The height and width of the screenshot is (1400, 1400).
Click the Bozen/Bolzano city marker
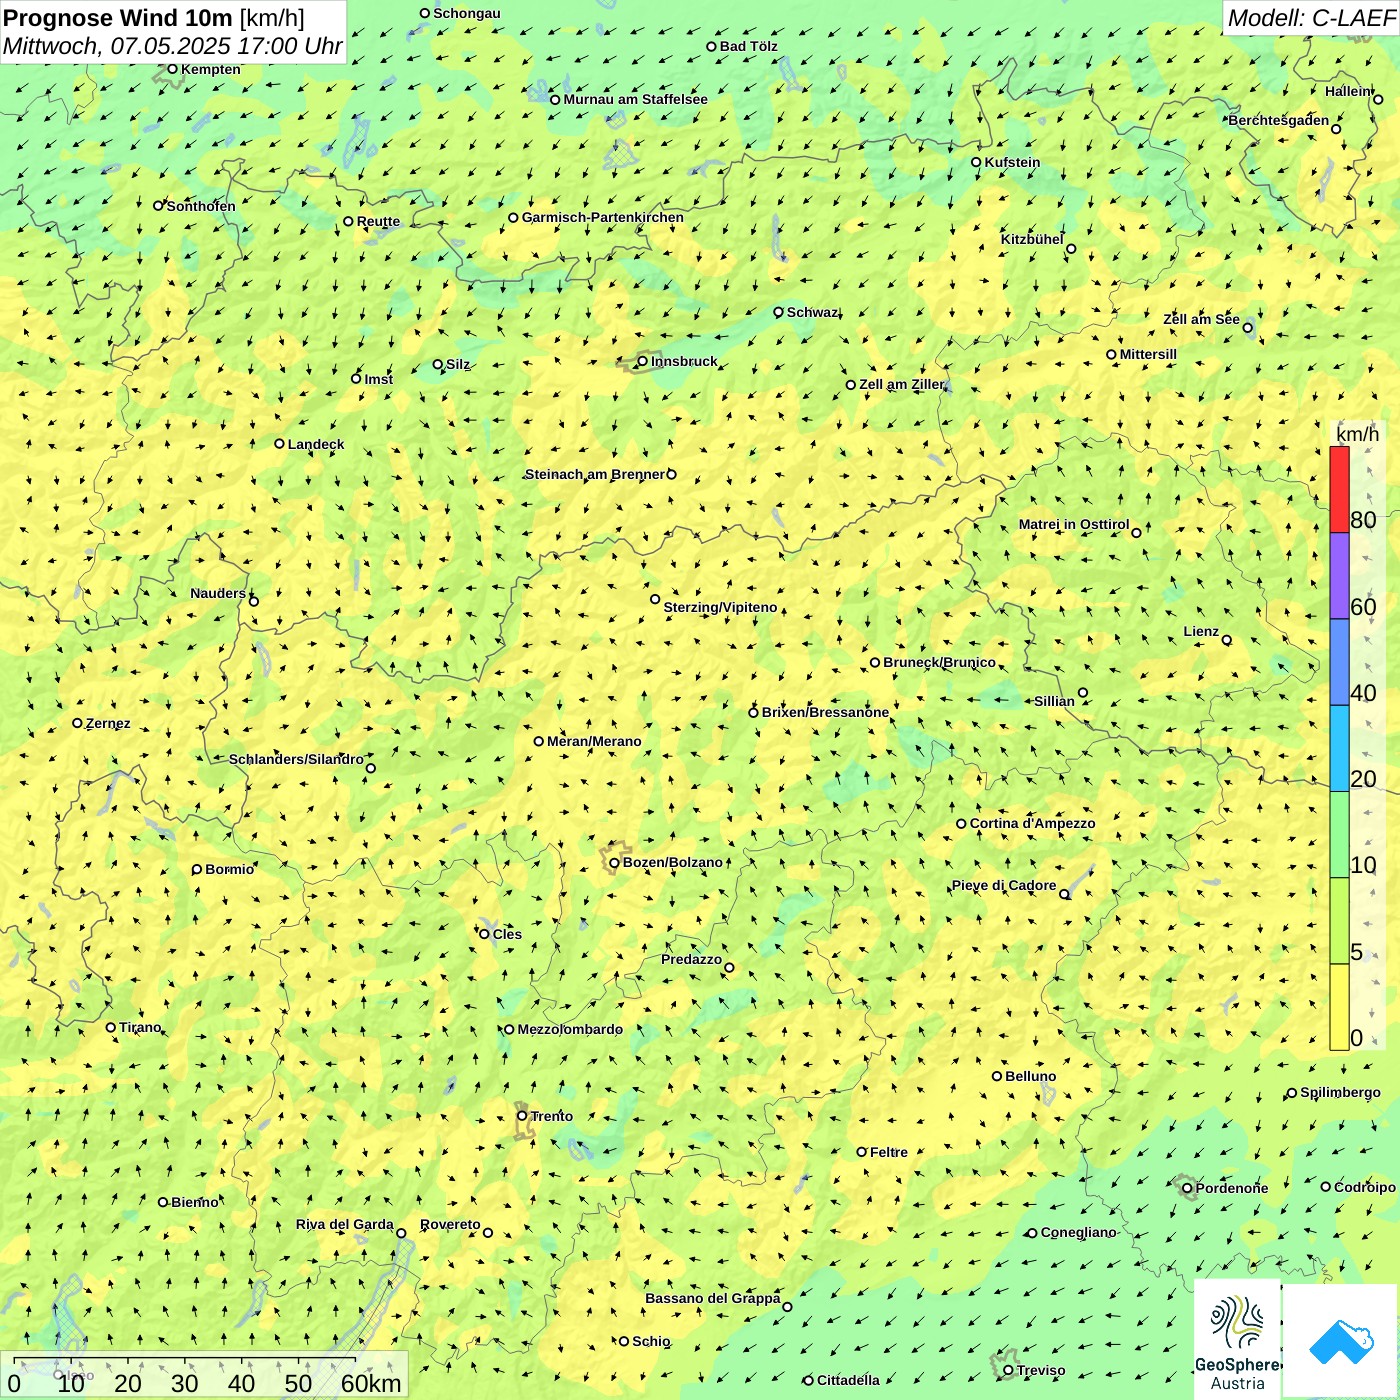(x=614, y=863)
